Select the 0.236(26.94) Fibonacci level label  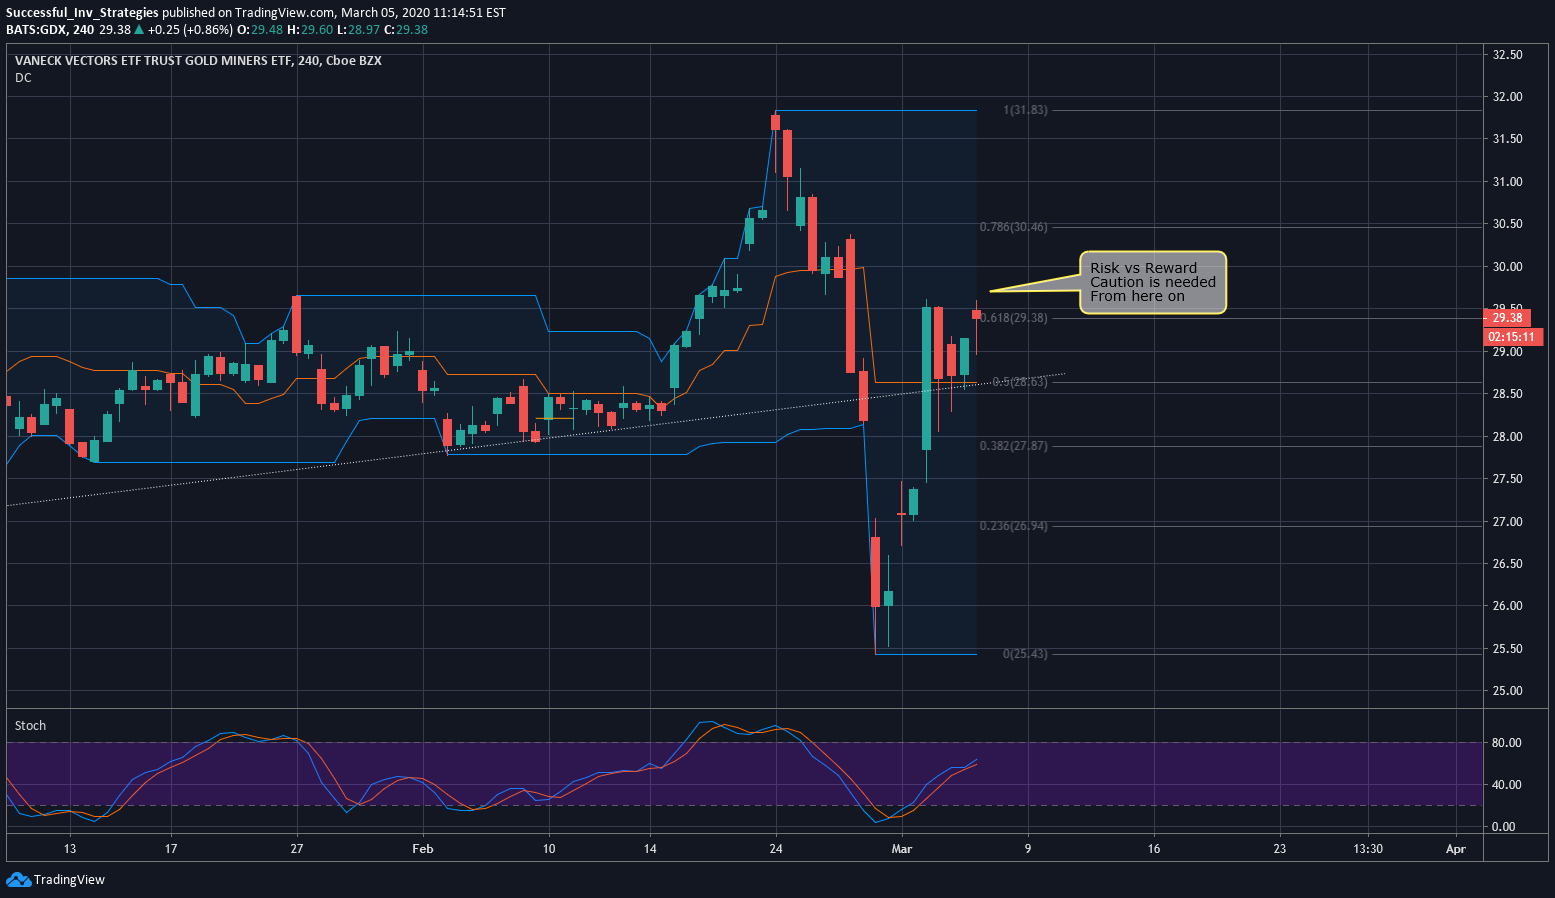click(x=1014, y=526)
